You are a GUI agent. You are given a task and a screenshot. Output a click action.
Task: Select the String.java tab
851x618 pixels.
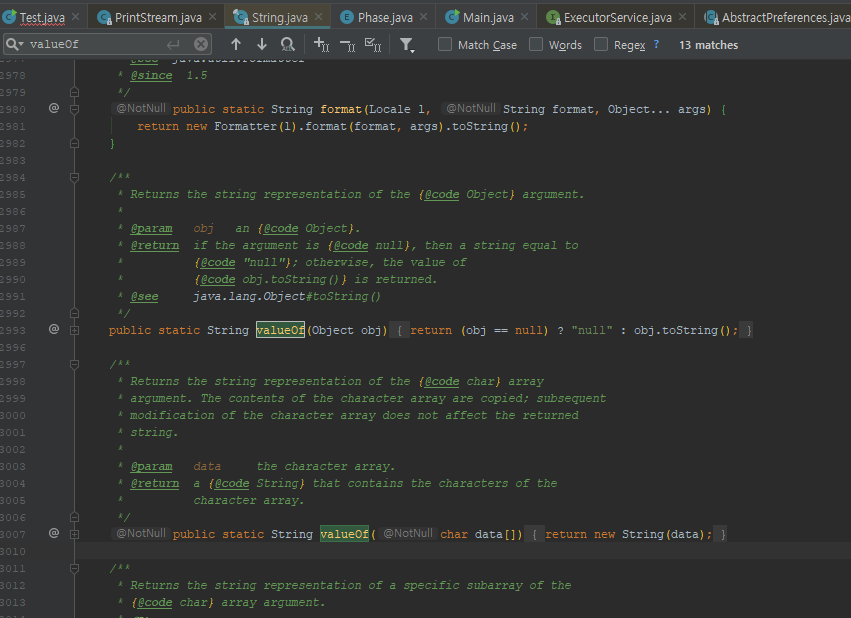[x=280, y=18]
